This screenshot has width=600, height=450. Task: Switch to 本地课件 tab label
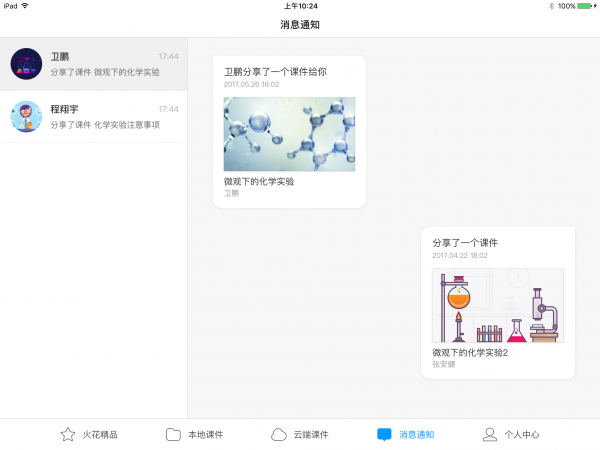[x=205, y=435]
